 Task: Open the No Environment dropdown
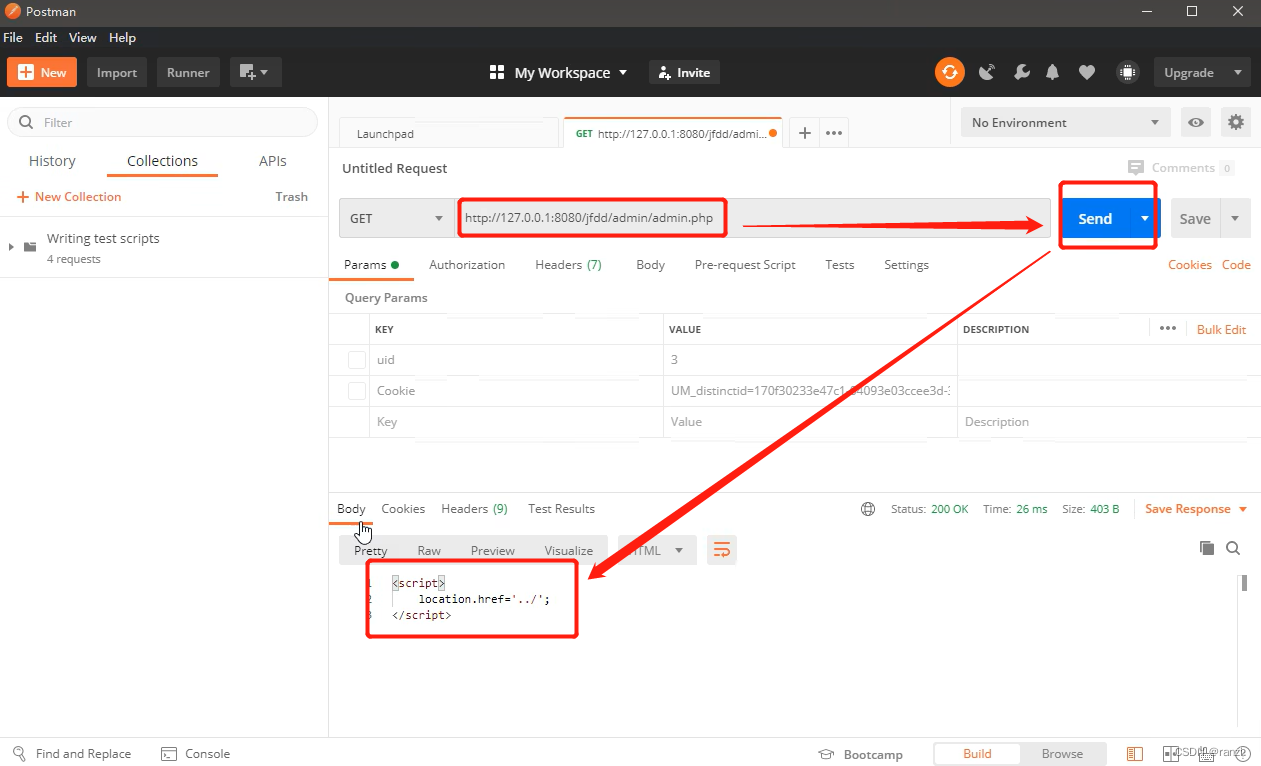click(1066, 122)
